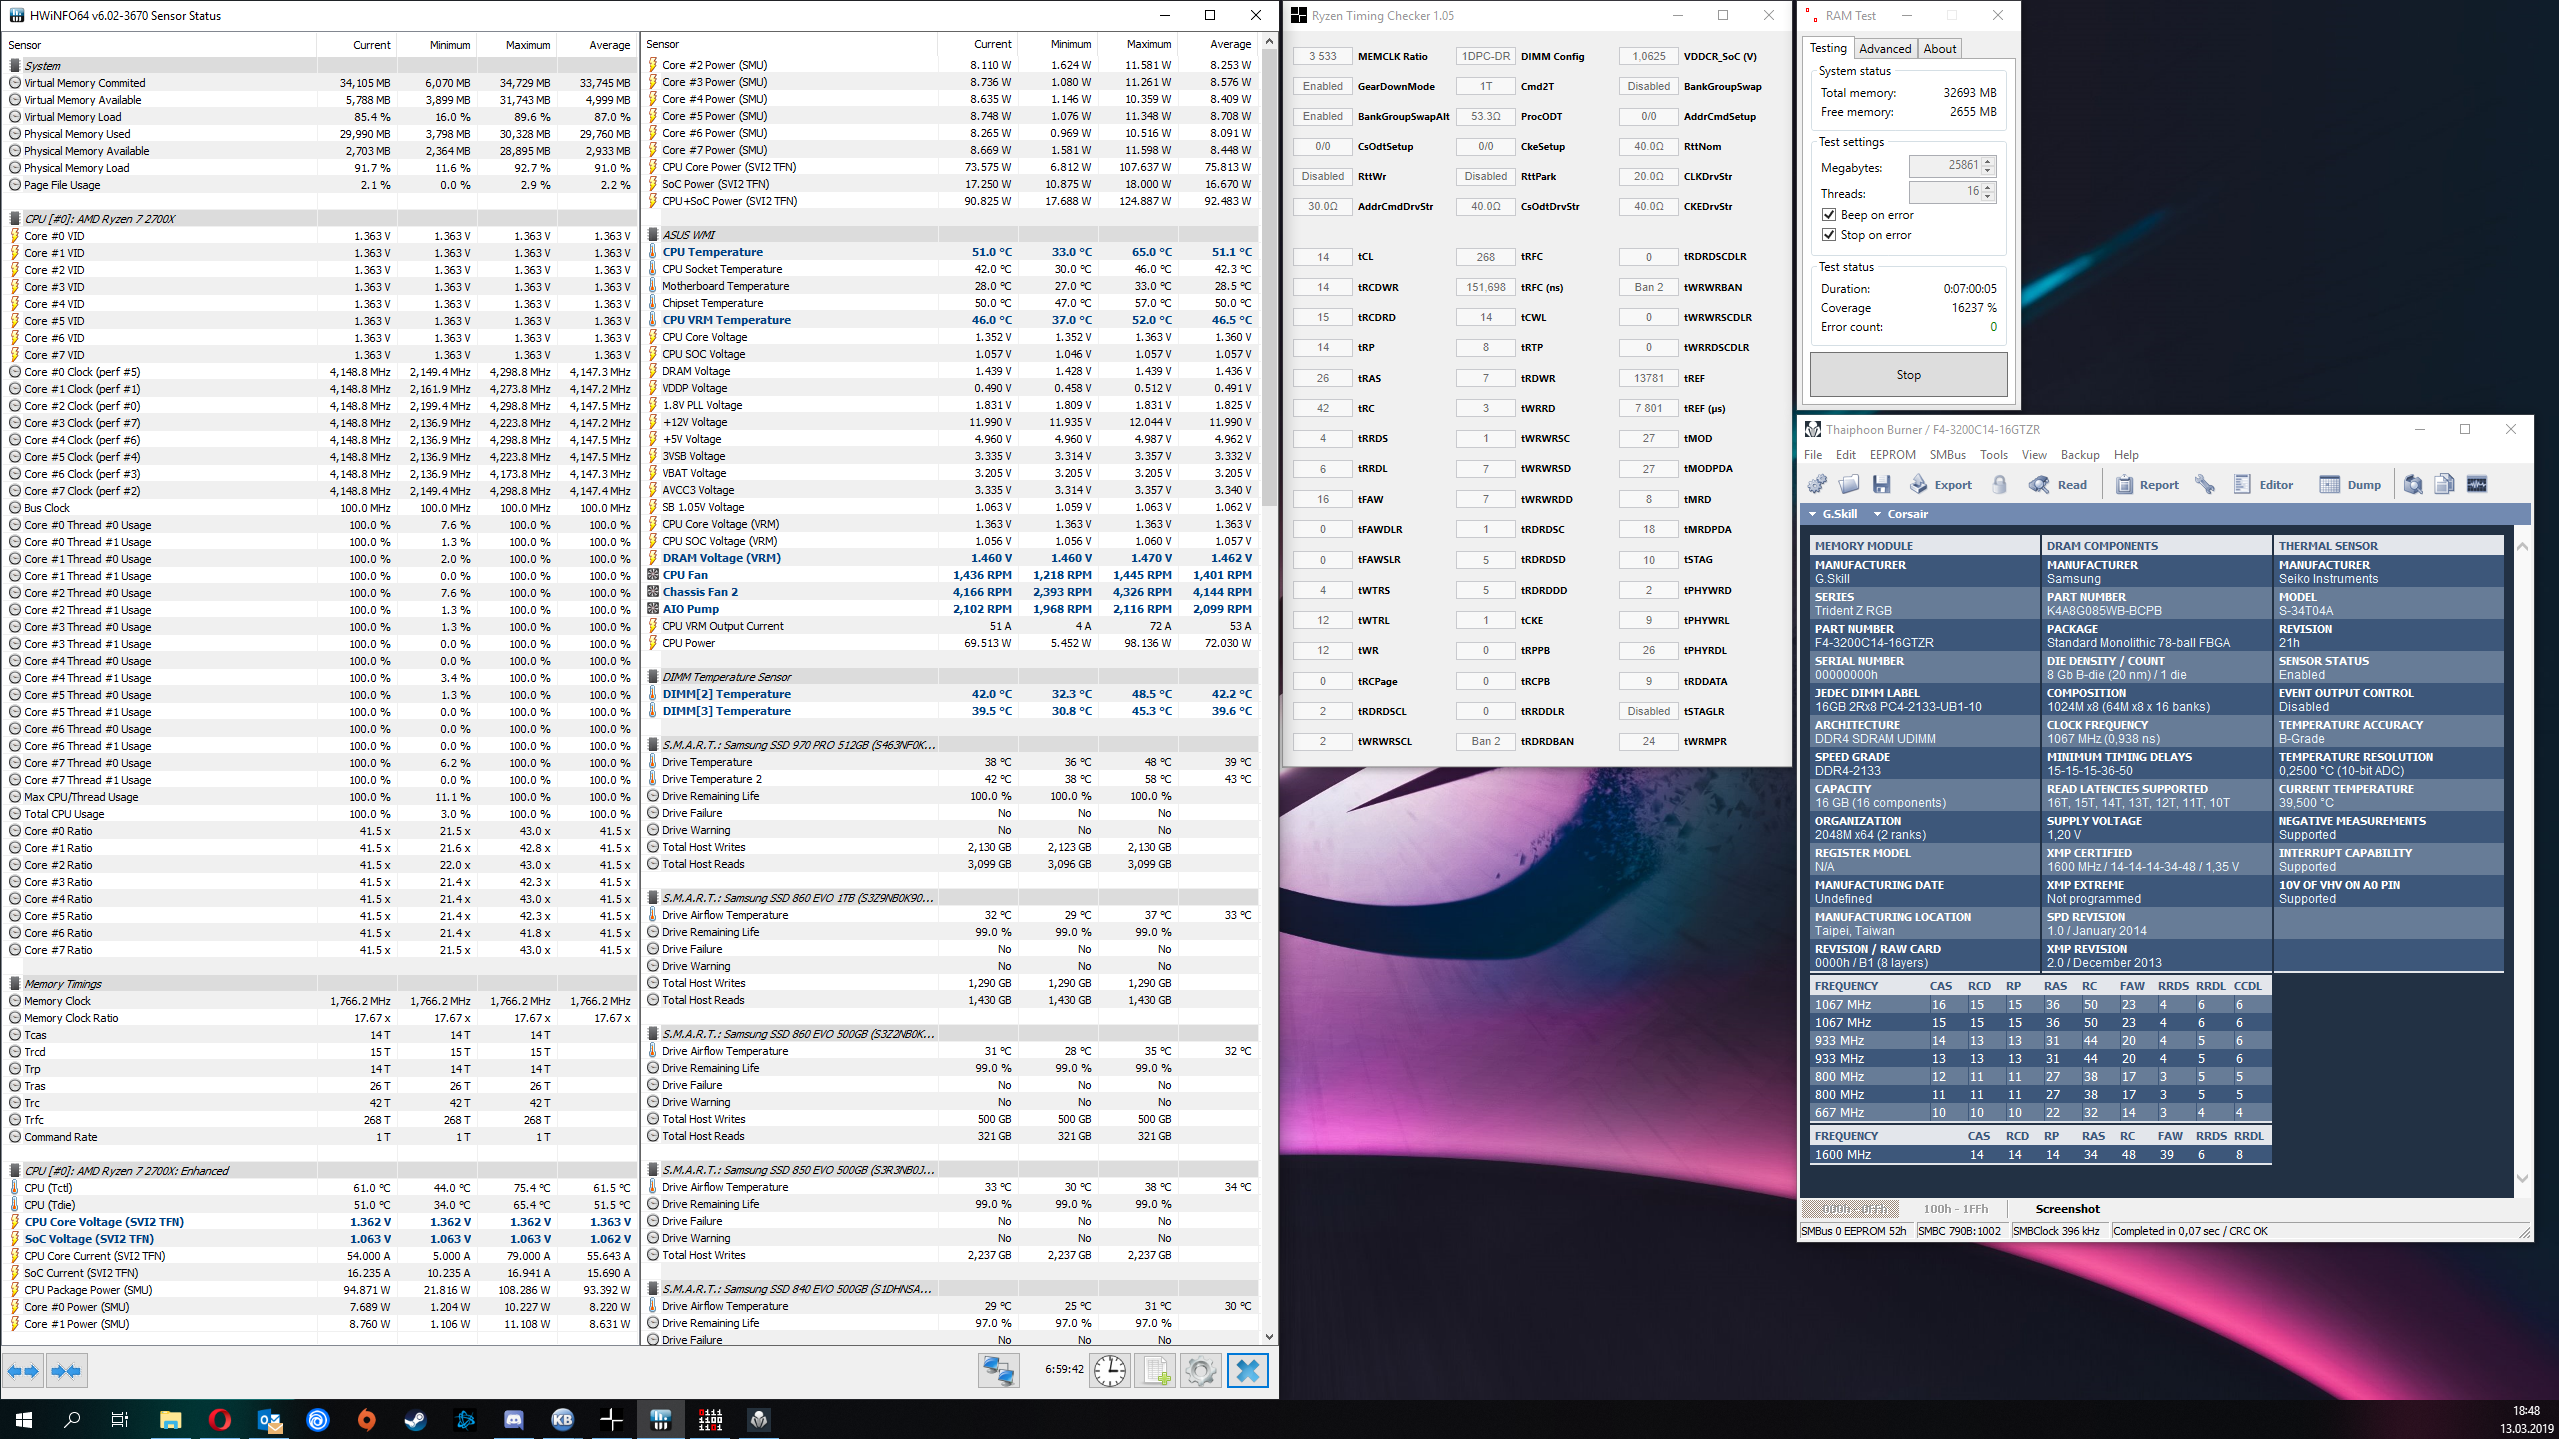Click HWiNFO logging start icon

[1155, 1371]
